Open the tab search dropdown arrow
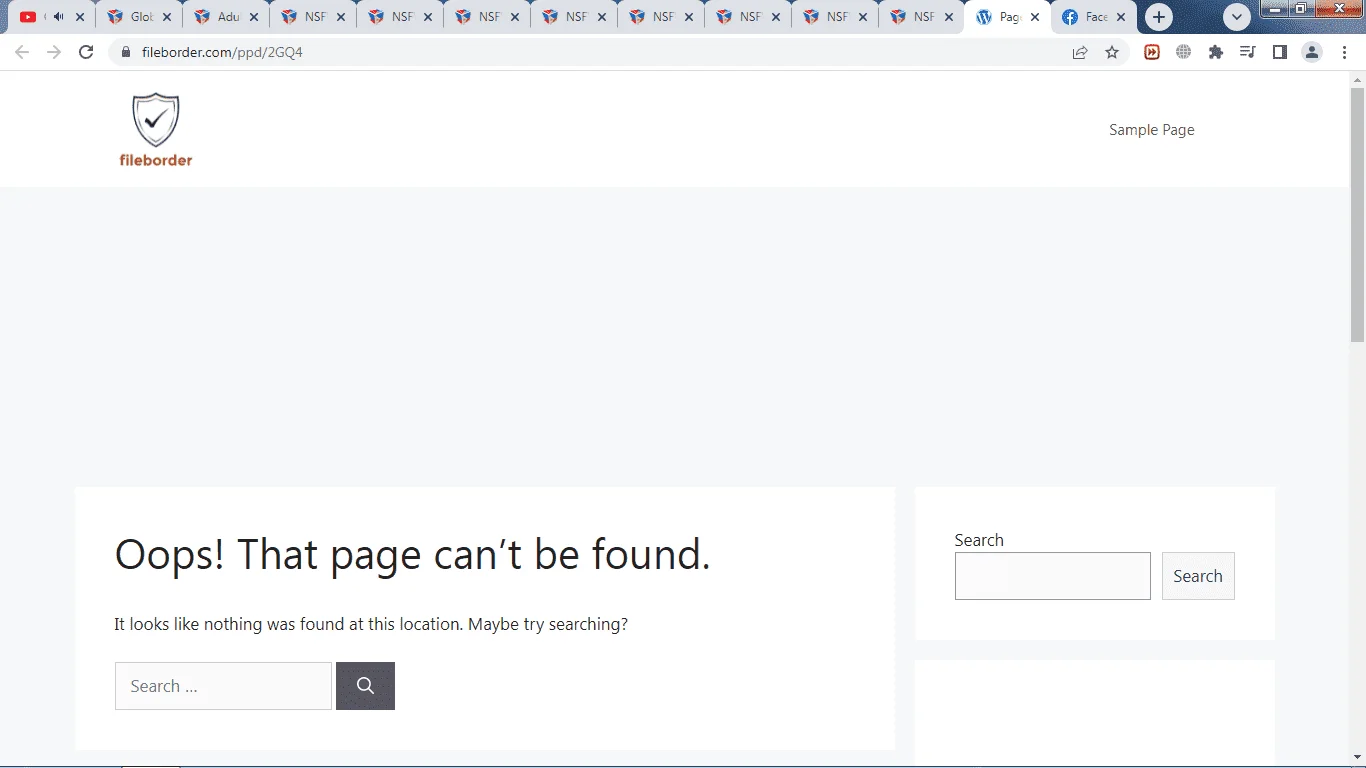Screen dimensions: 1366x768 click(x=1237, y=17)
